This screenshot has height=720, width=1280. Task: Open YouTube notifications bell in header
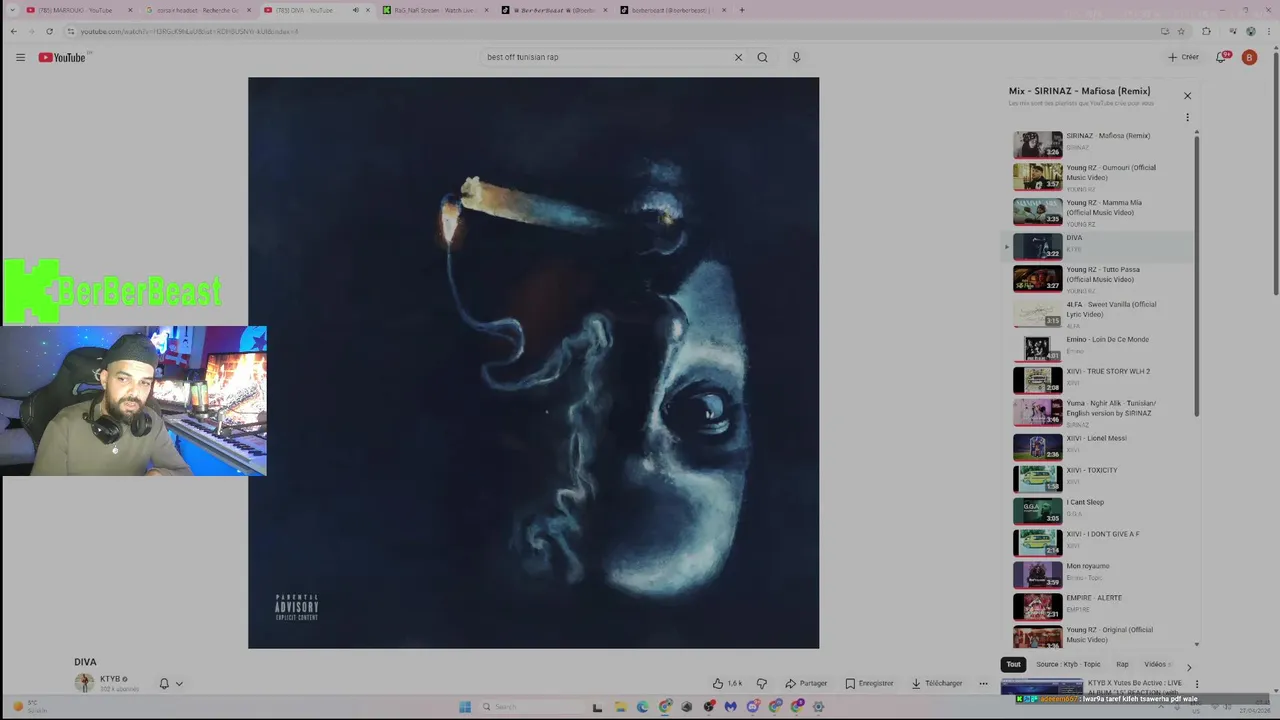pyautogui.click(x=1221, y=57)
